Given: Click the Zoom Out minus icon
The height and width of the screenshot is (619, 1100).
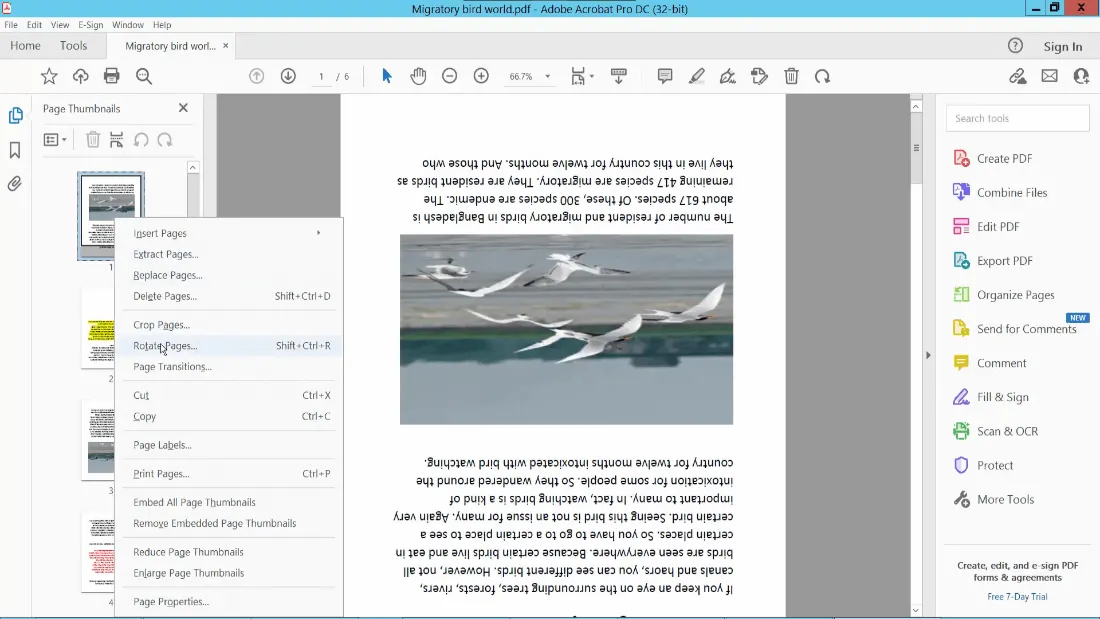Looking at the screenshot, I should click(x=450, y=76).
